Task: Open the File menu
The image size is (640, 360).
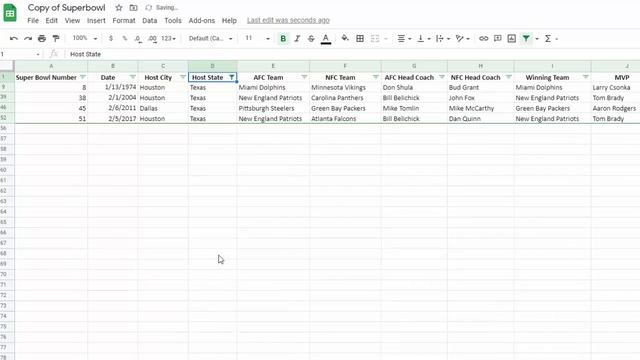Action: click(33, 20)
